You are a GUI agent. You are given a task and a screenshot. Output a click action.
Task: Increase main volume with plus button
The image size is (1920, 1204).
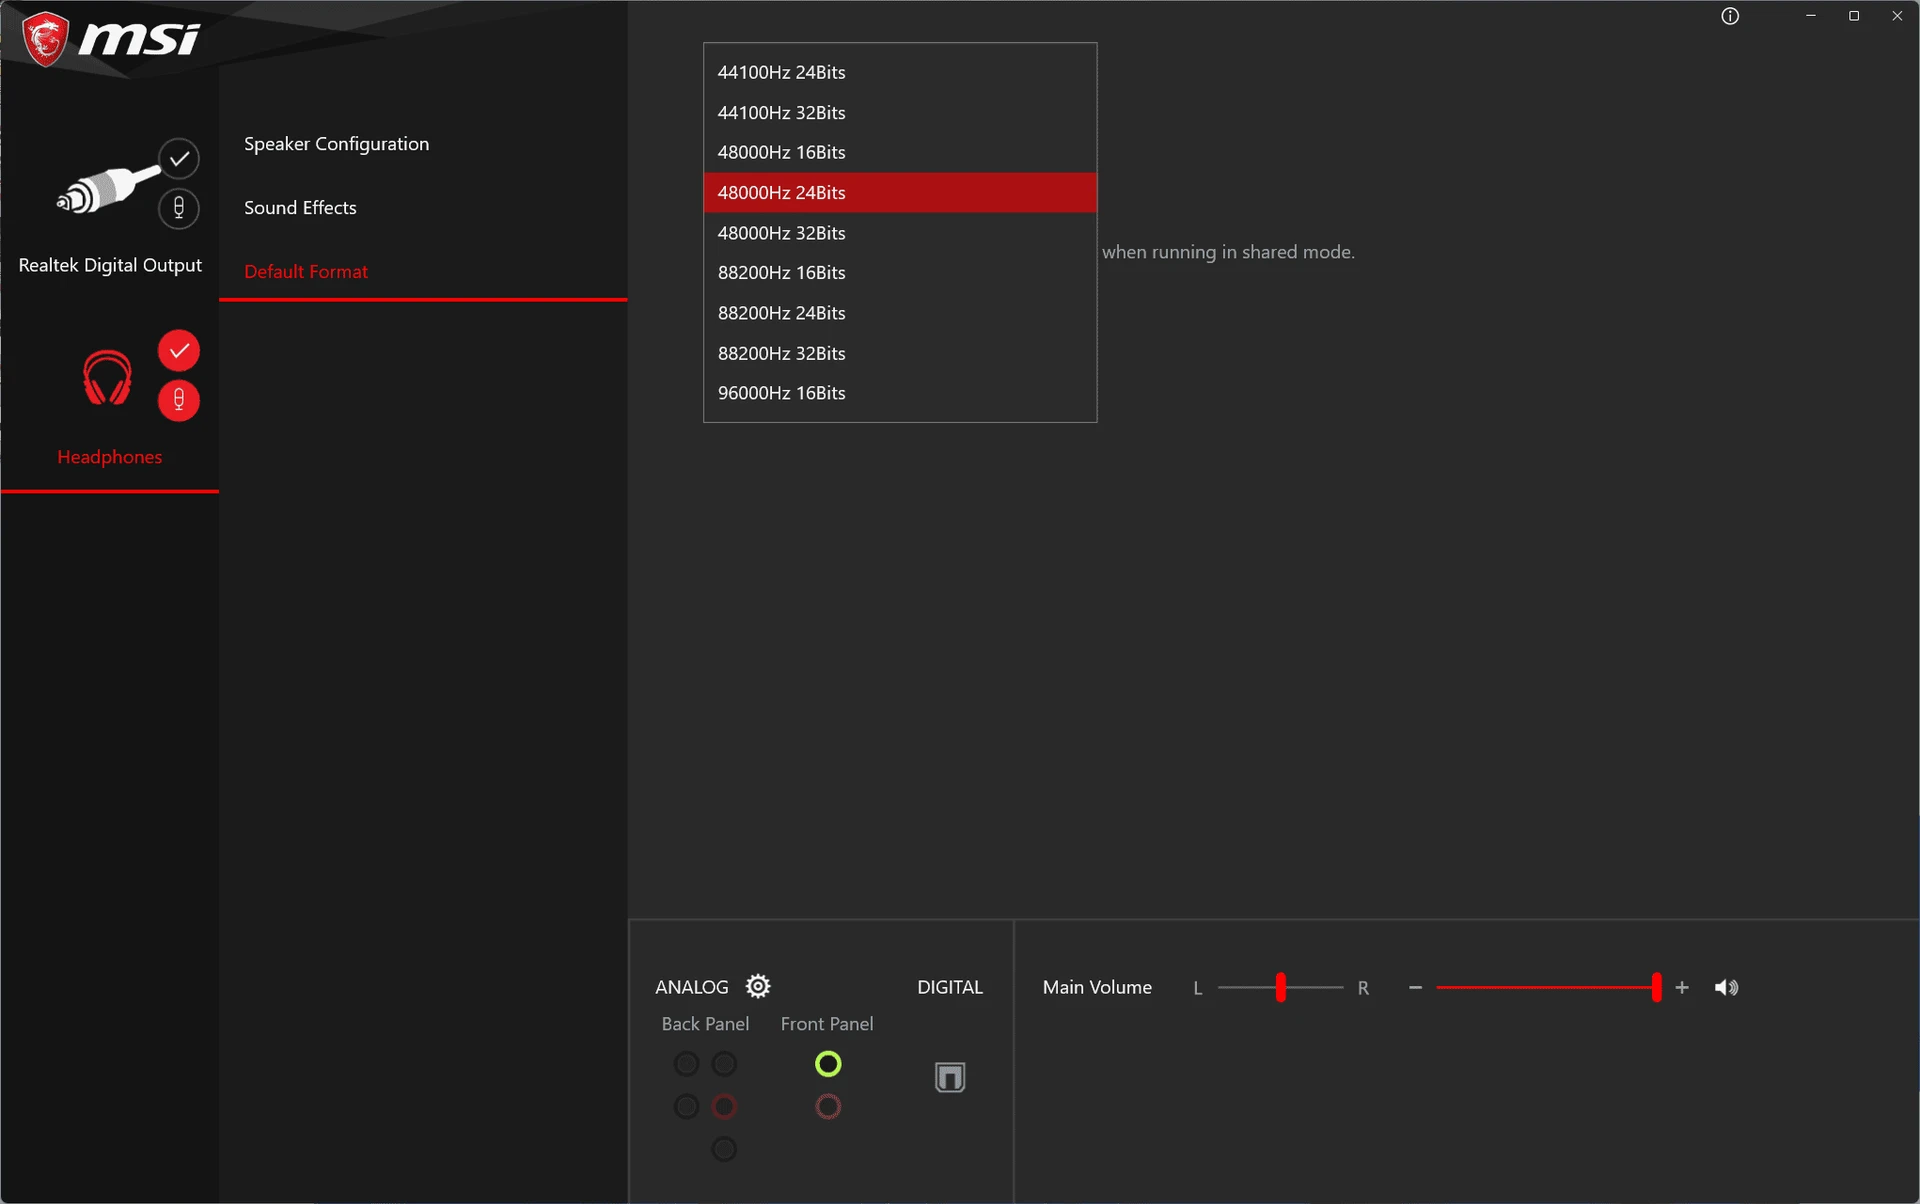tap(1682, 987)
